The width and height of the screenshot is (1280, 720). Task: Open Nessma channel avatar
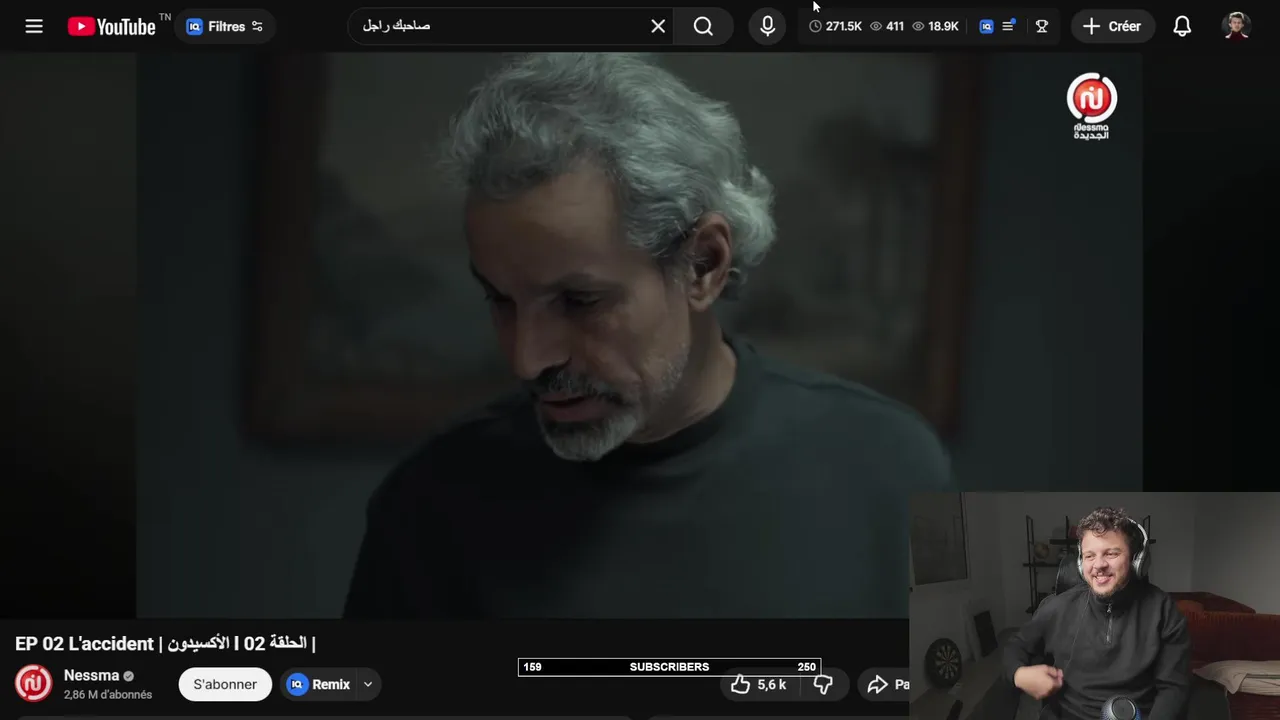[x=33, y=683]
